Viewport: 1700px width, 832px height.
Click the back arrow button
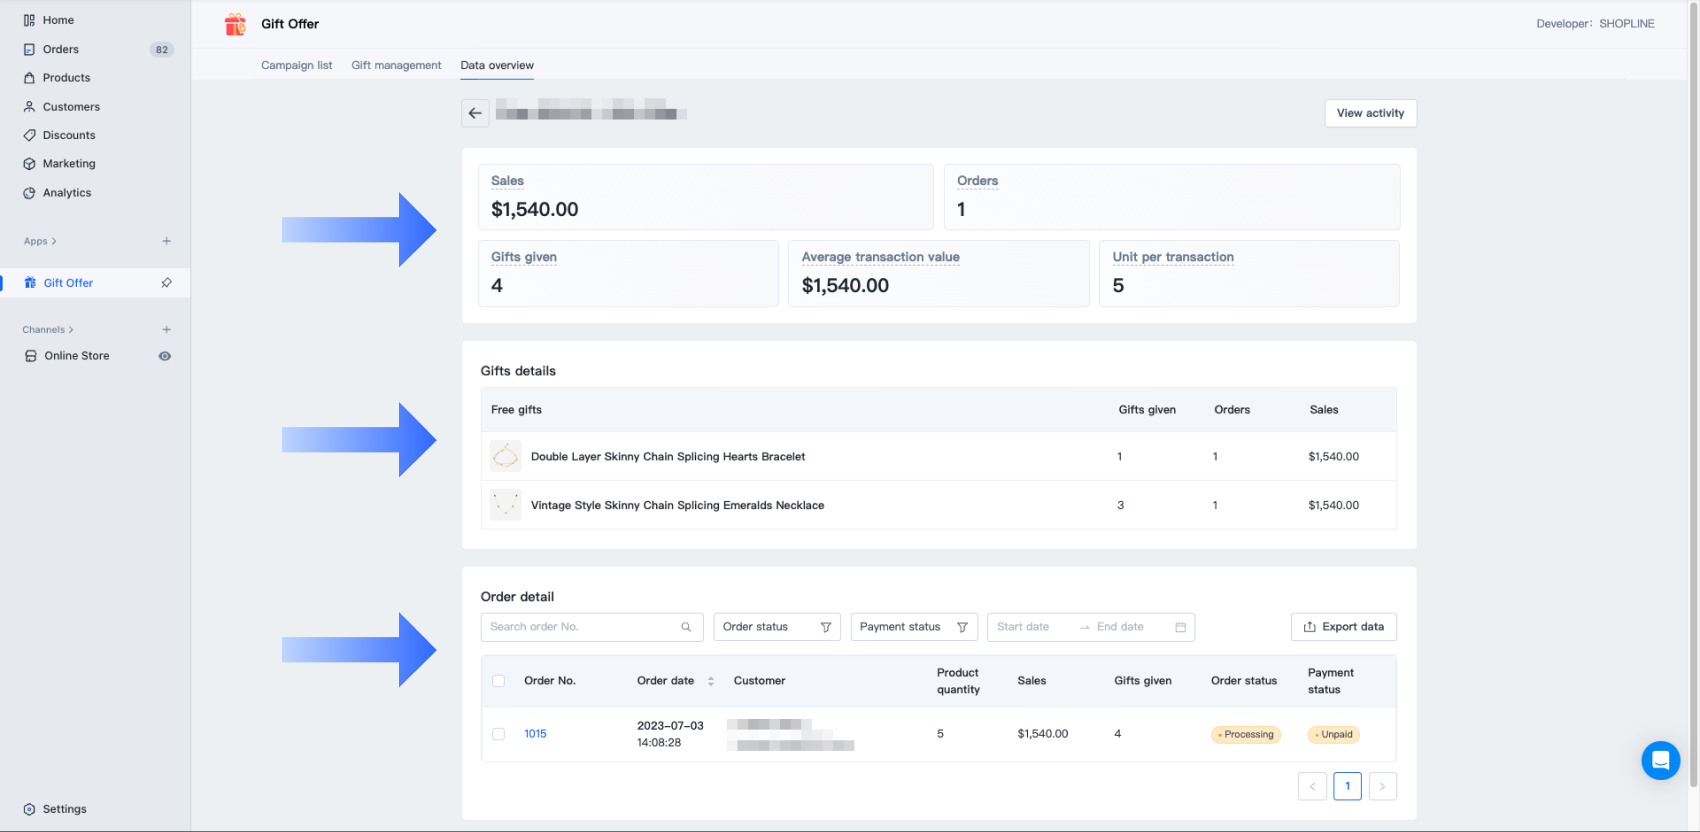[x=475, y=113]
